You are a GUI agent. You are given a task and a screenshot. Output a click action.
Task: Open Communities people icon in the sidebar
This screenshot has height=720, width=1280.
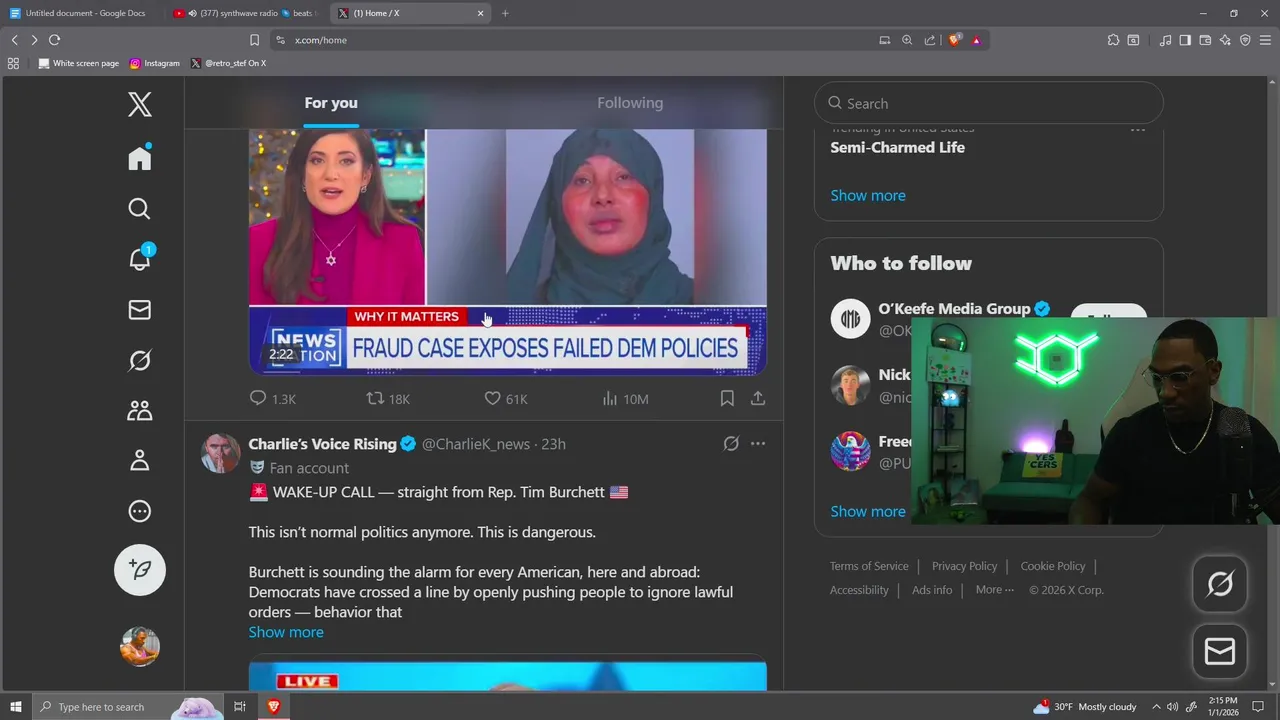[140, 410]
